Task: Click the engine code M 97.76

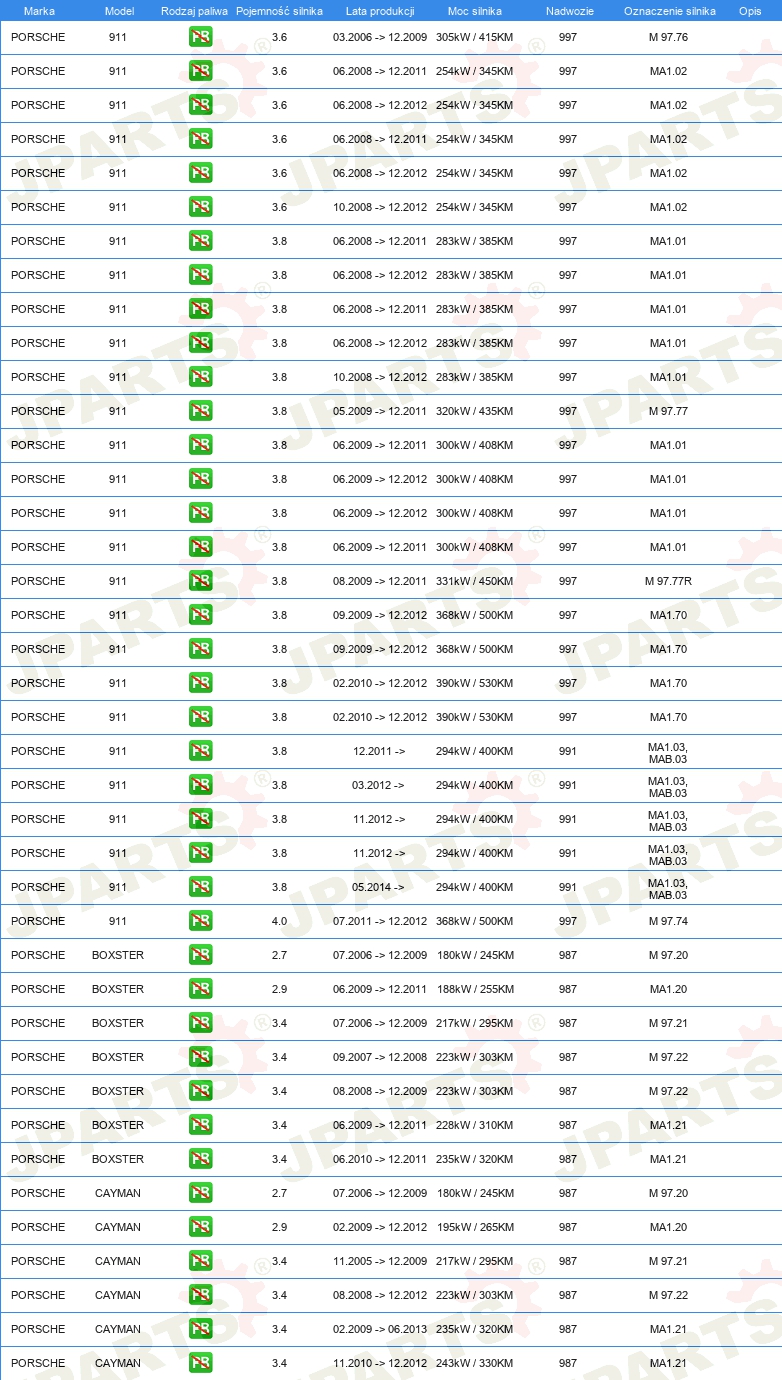Action: [x=668, y=37]
